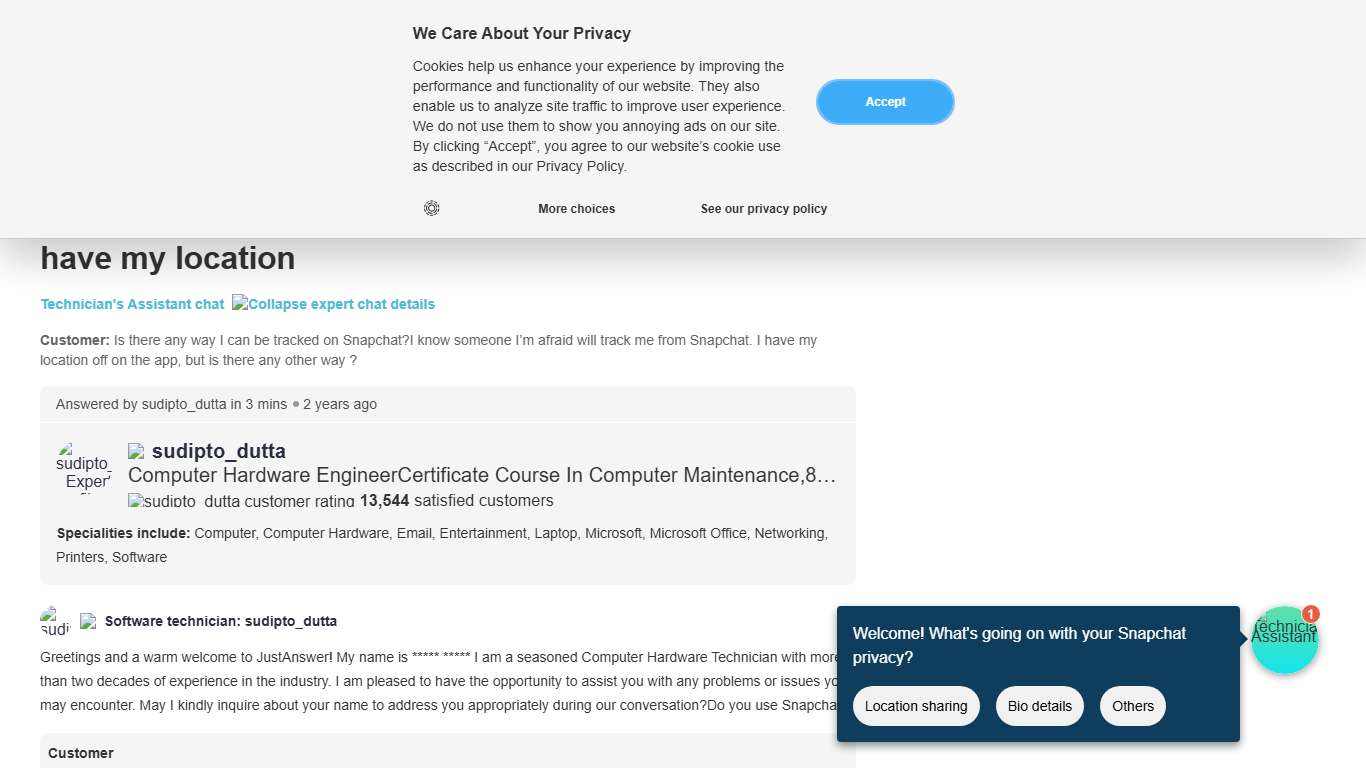Click the Answered by sudipto_dutta header bar
The width and height of the screenshot is (1366, 768).
(447, 404)
